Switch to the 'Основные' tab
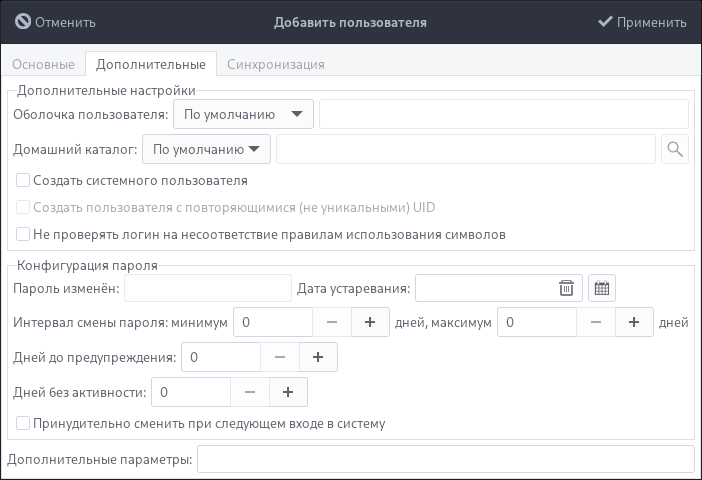The image size is (702, 480). point(43,64)
